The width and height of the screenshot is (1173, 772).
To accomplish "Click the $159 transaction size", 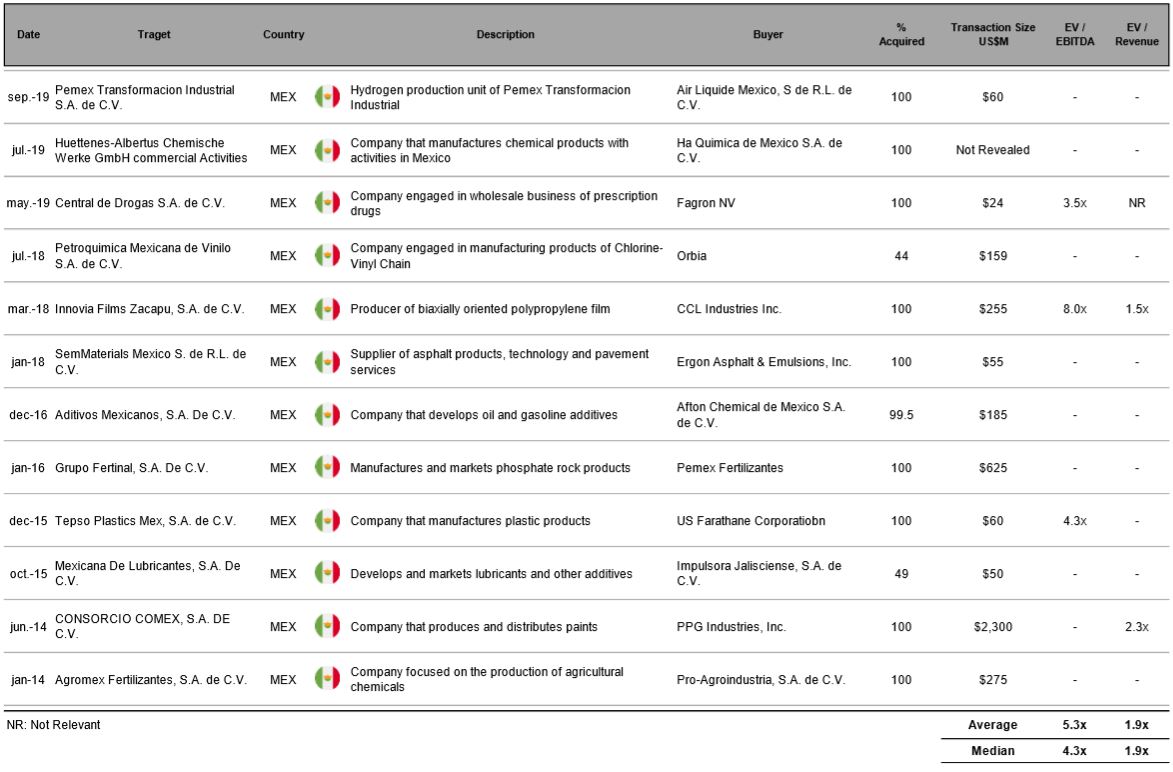I will click(993, 256).
